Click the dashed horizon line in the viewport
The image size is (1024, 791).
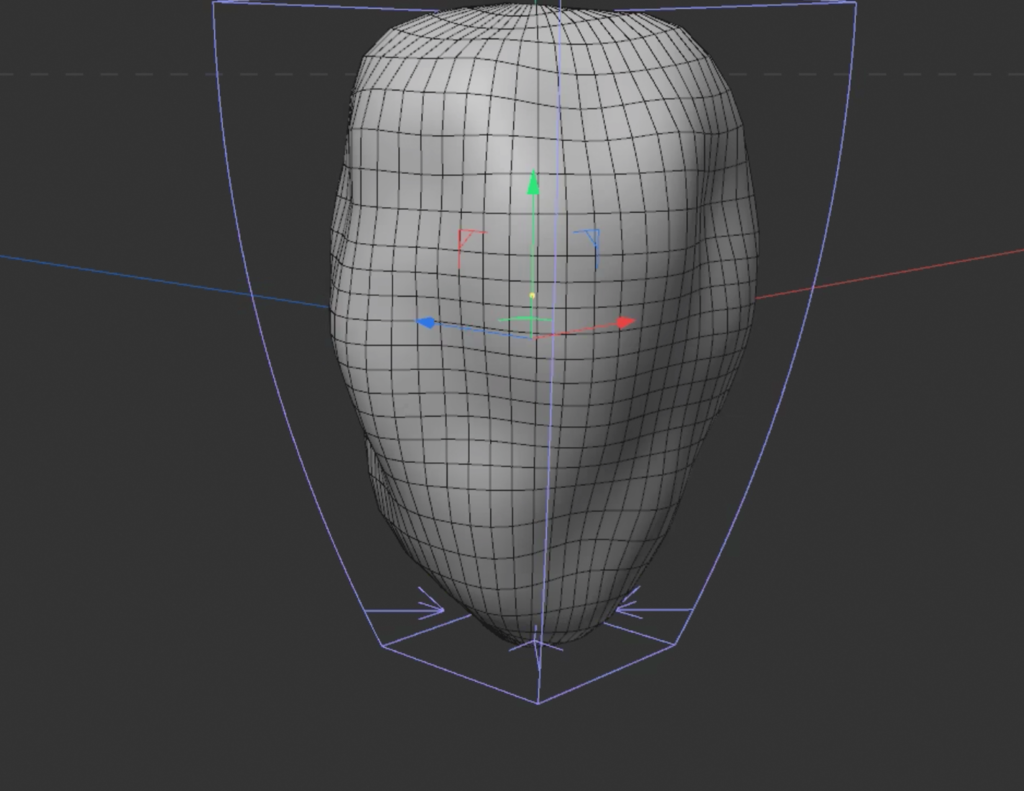[x=150, y=73]
